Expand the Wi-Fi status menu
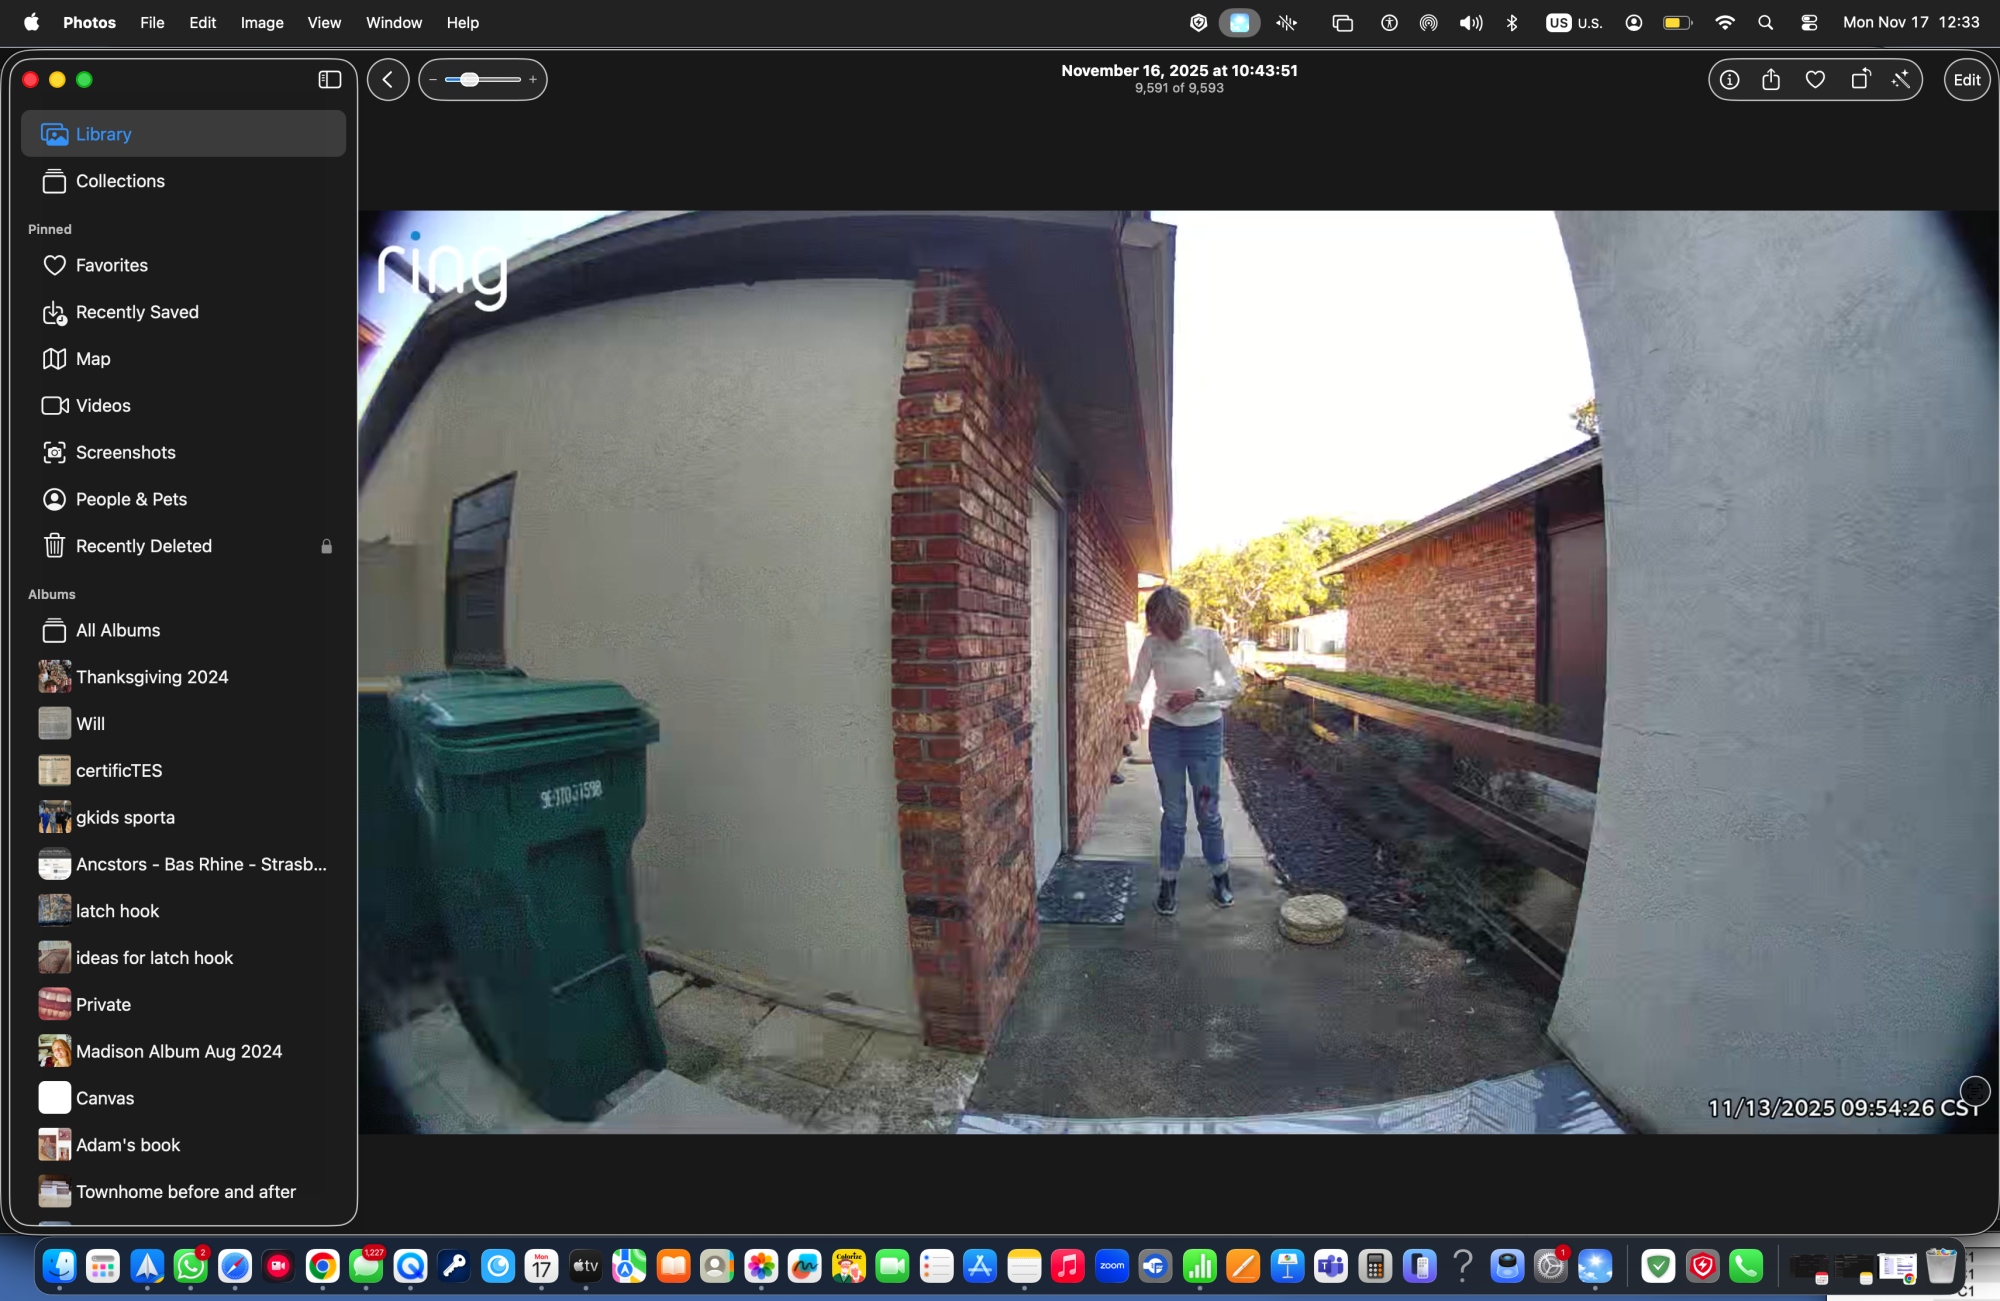The height and width of the screenshot is (1301, 2000). (1724, 22)
